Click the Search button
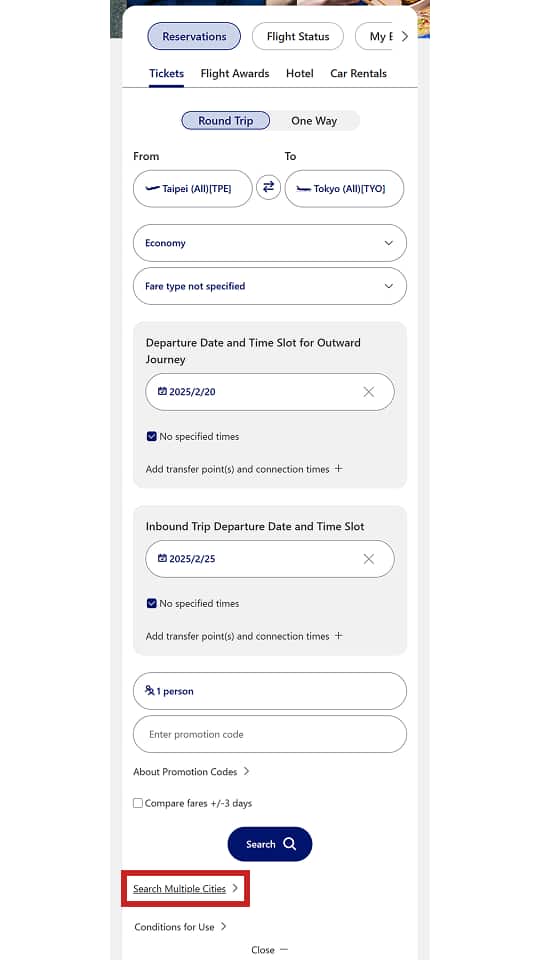This screenshot has height=960, width=540. (270, 844)
